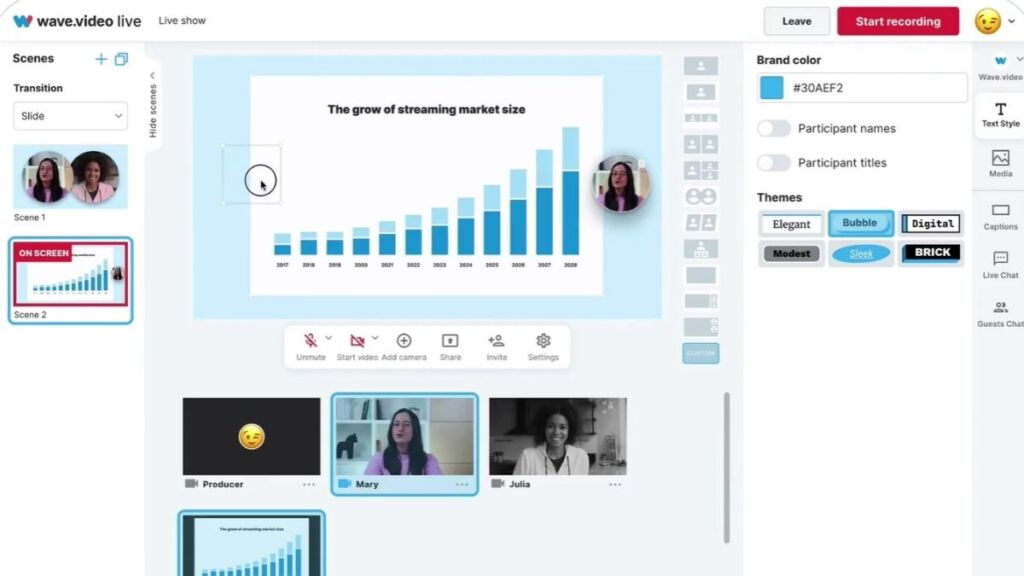Image resolution: width=1024 pixels, height=576 pixels.
Task: Enable Participant names toggle
Action: point(775,128)
